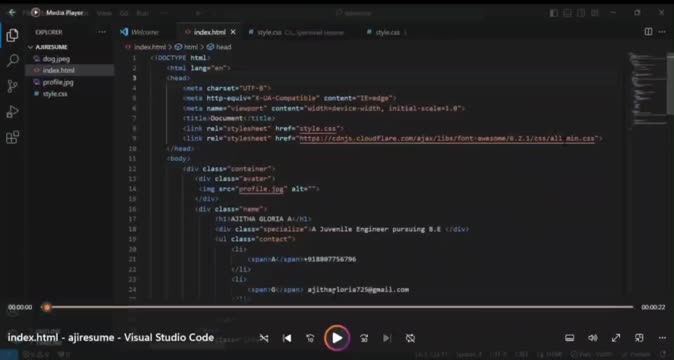
Task: Click the video seek bar progress track
Action: [340, 307]
